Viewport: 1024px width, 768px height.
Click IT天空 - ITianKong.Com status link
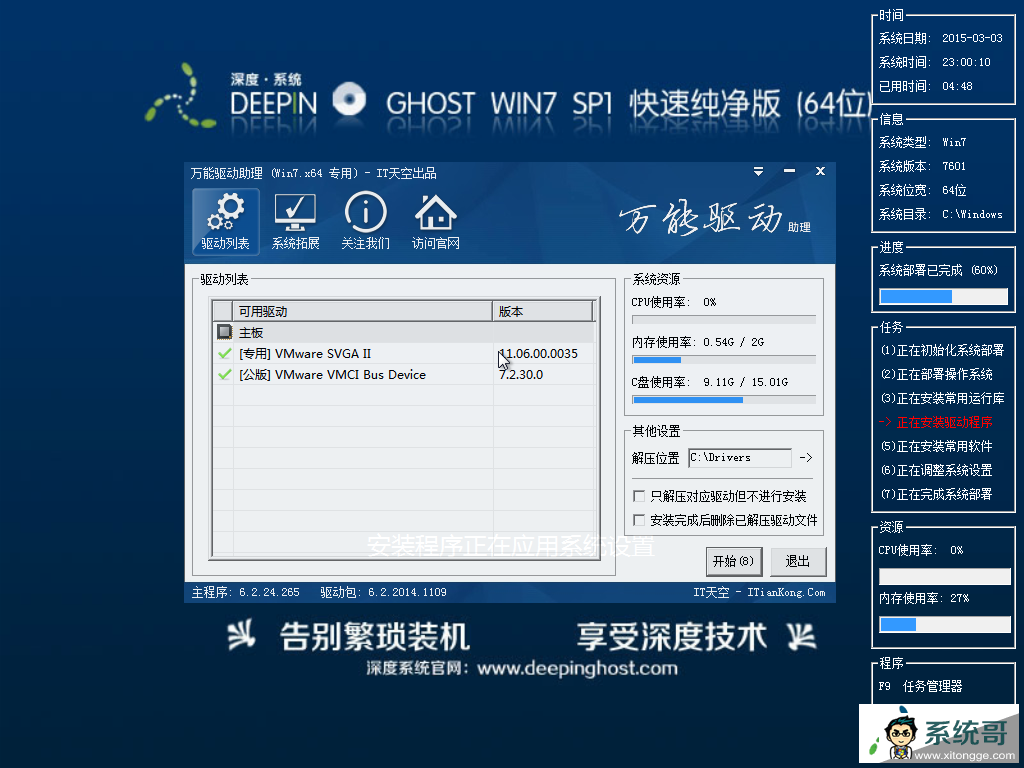point(759,592)
